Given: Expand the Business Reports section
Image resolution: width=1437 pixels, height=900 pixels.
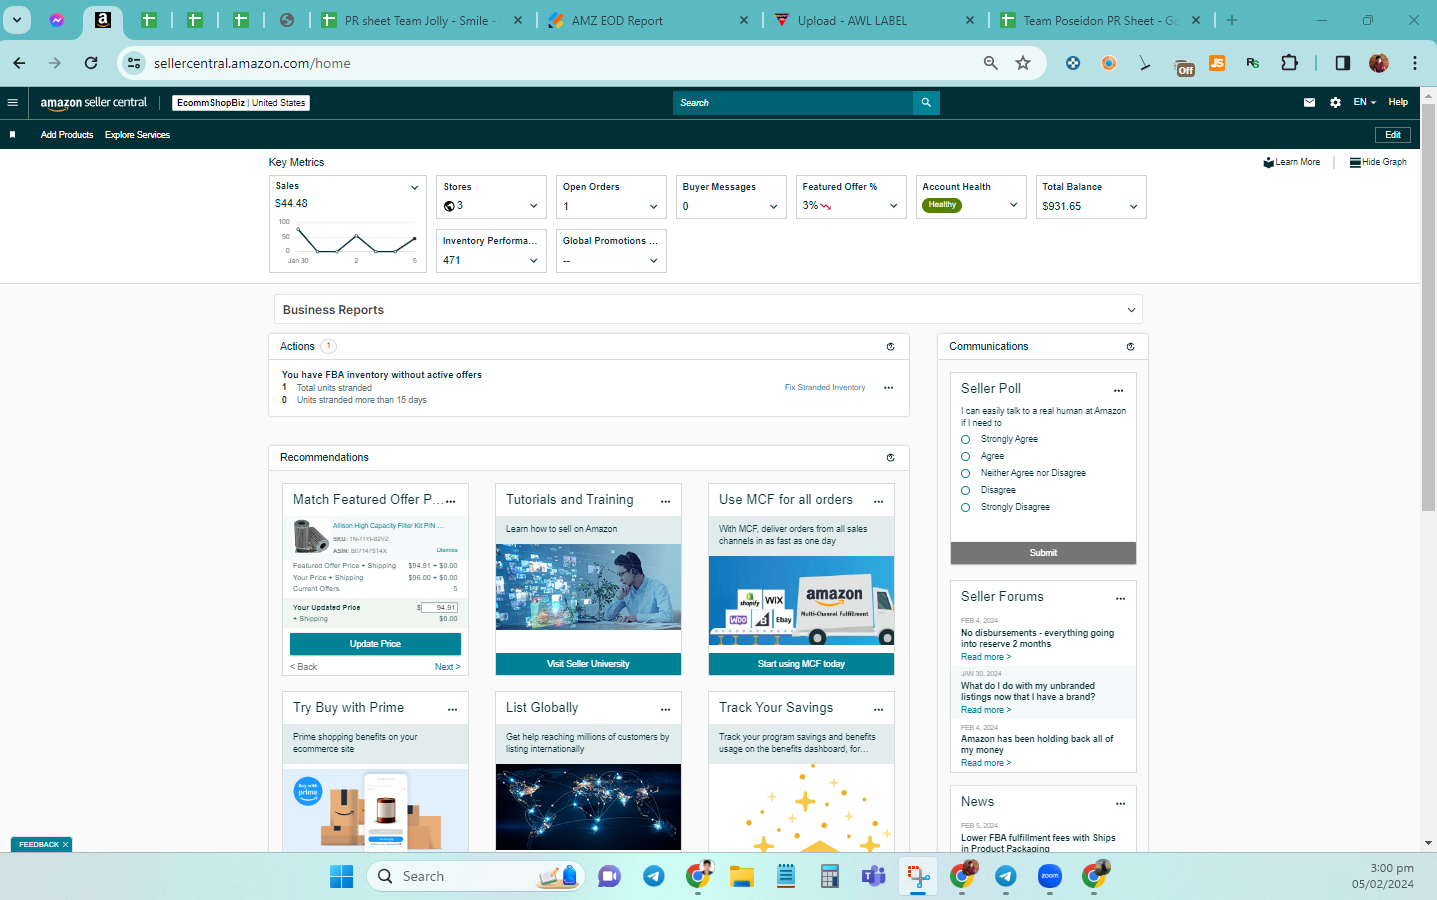Looking at the screenshot, I should click(x=708, y=310).
